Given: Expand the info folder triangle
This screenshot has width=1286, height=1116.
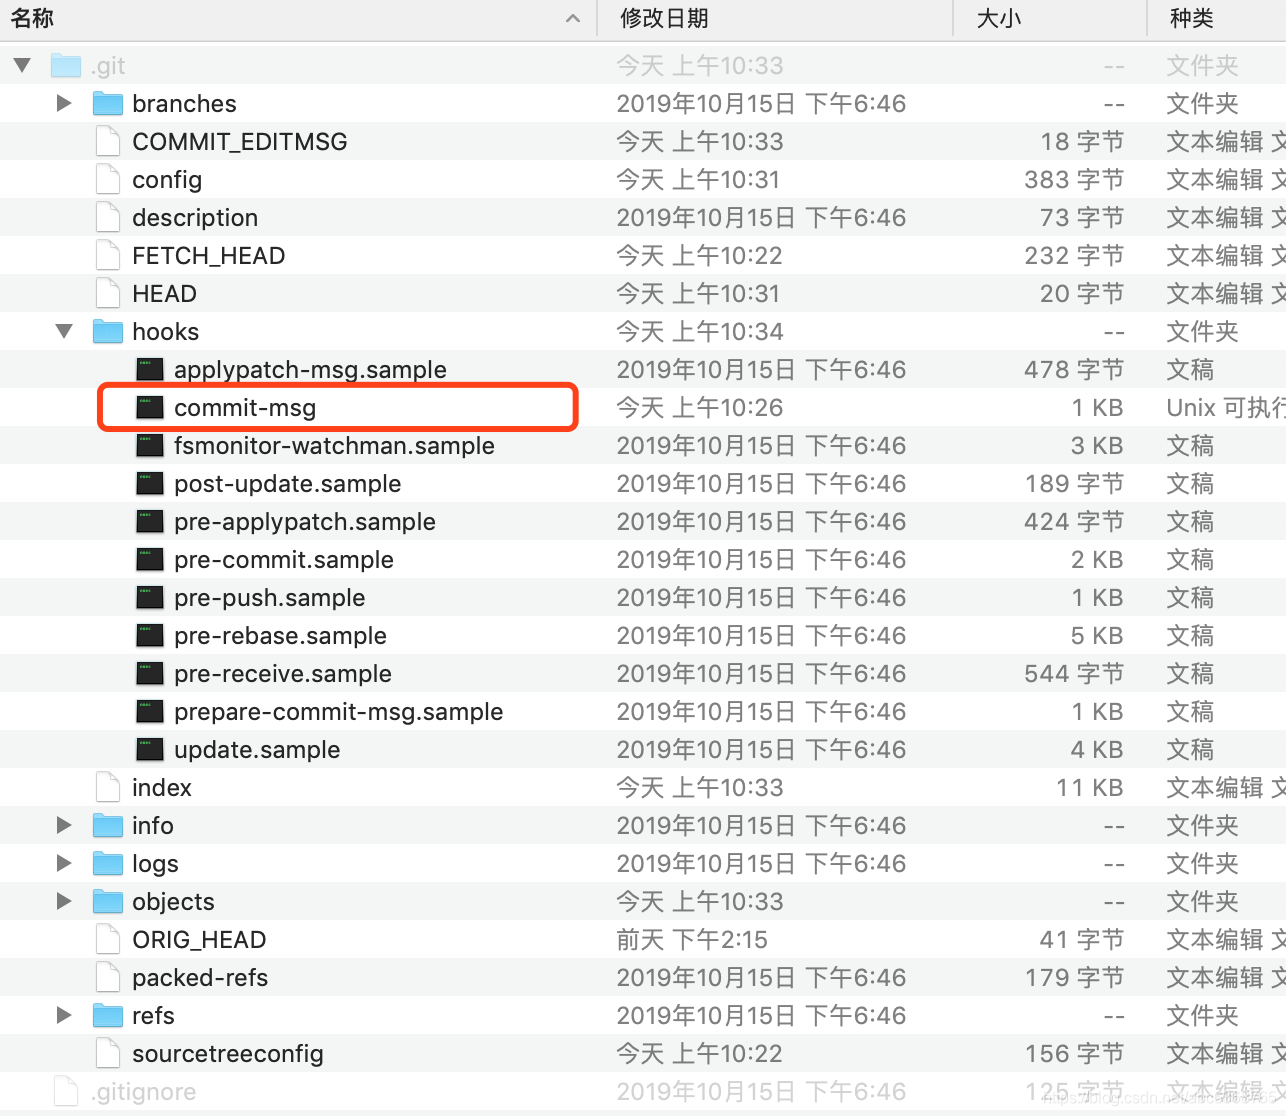Looking at the screenshot, I should coord(64,825).
